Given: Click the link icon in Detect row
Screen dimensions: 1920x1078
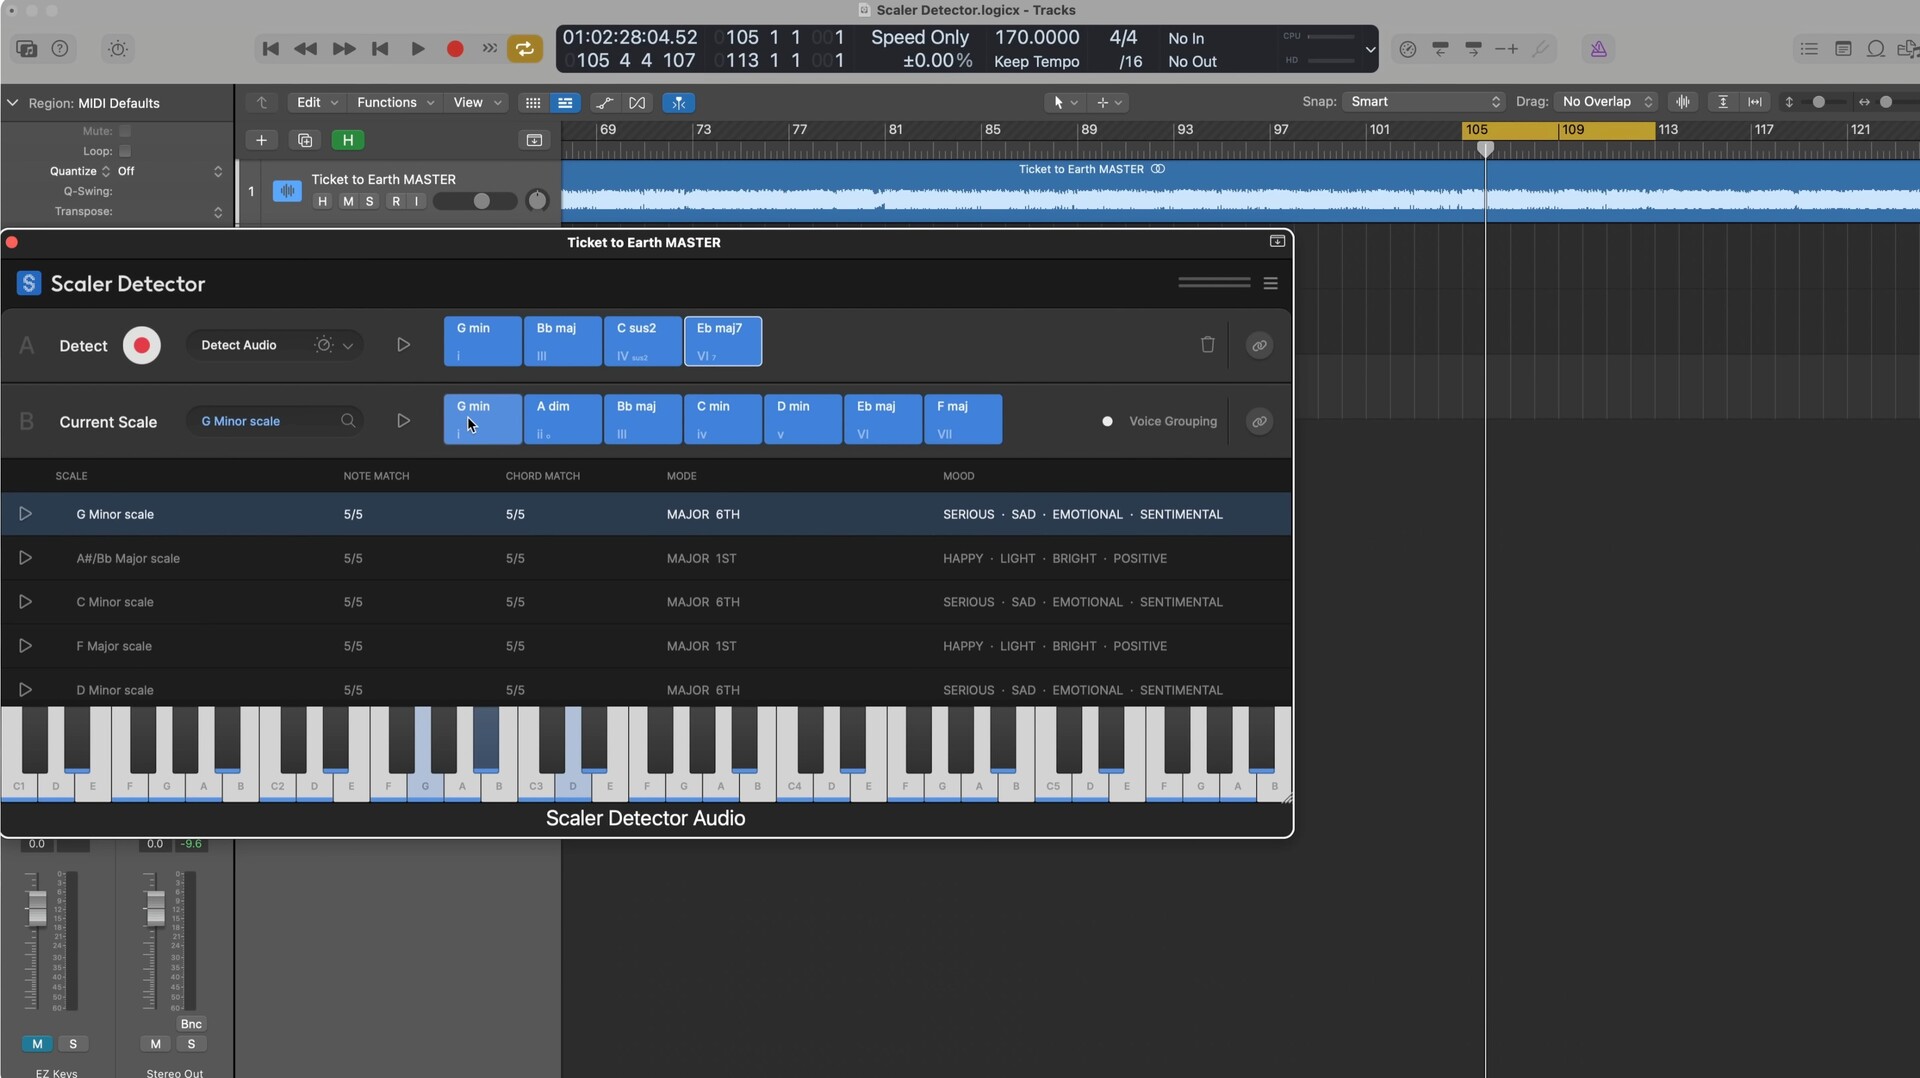Looking at the screenshot, I should [x=1259, y=345].
